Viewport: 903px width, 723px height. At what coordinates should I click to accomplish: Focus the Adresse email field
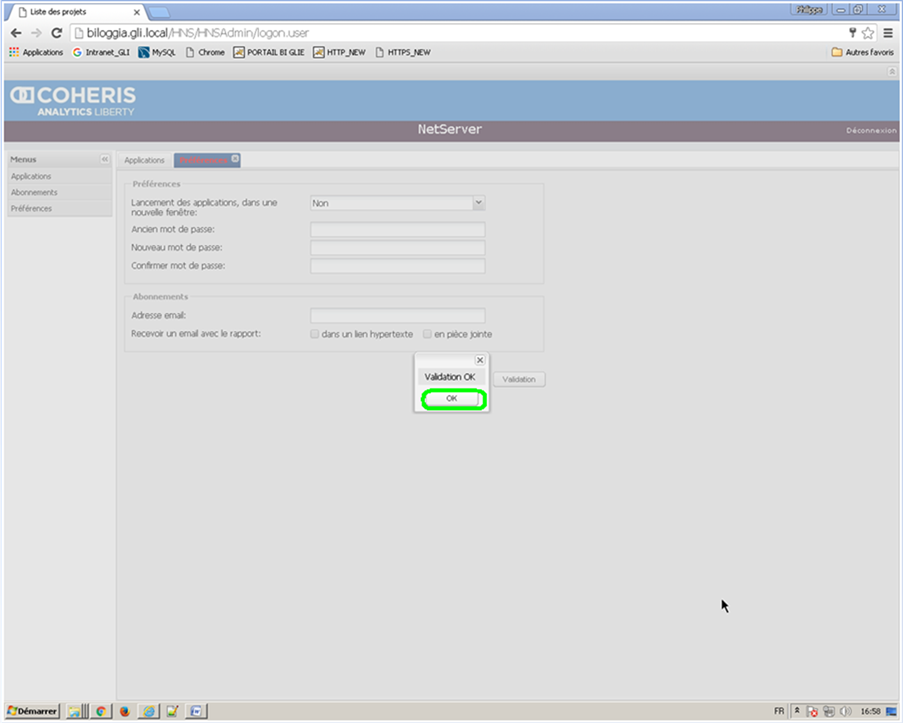[x=397, y=316]
